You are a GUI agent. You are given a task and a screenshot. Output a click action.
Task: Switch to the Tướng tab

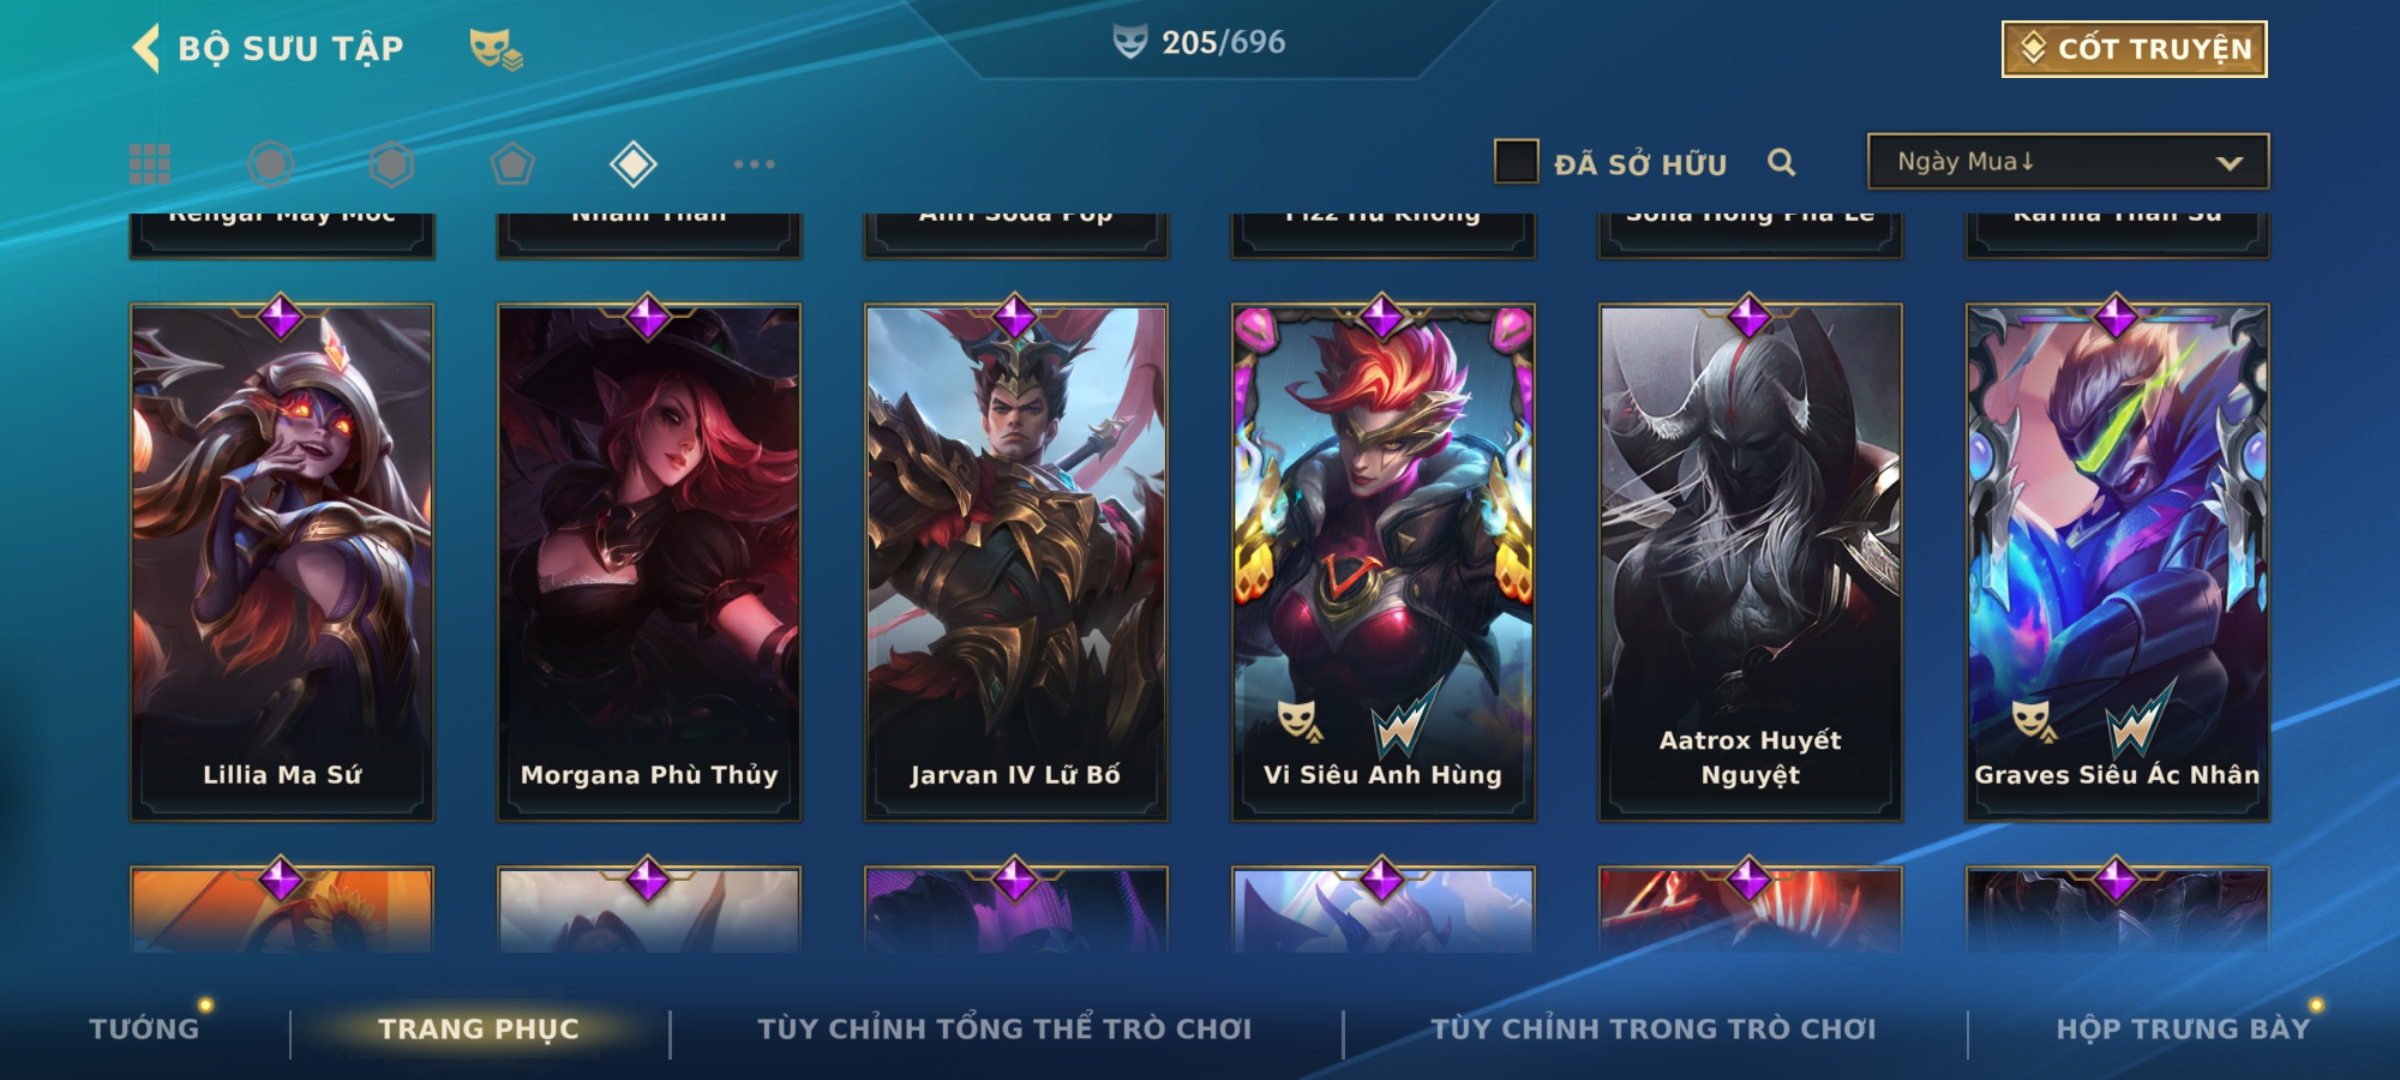[144, 1028]
